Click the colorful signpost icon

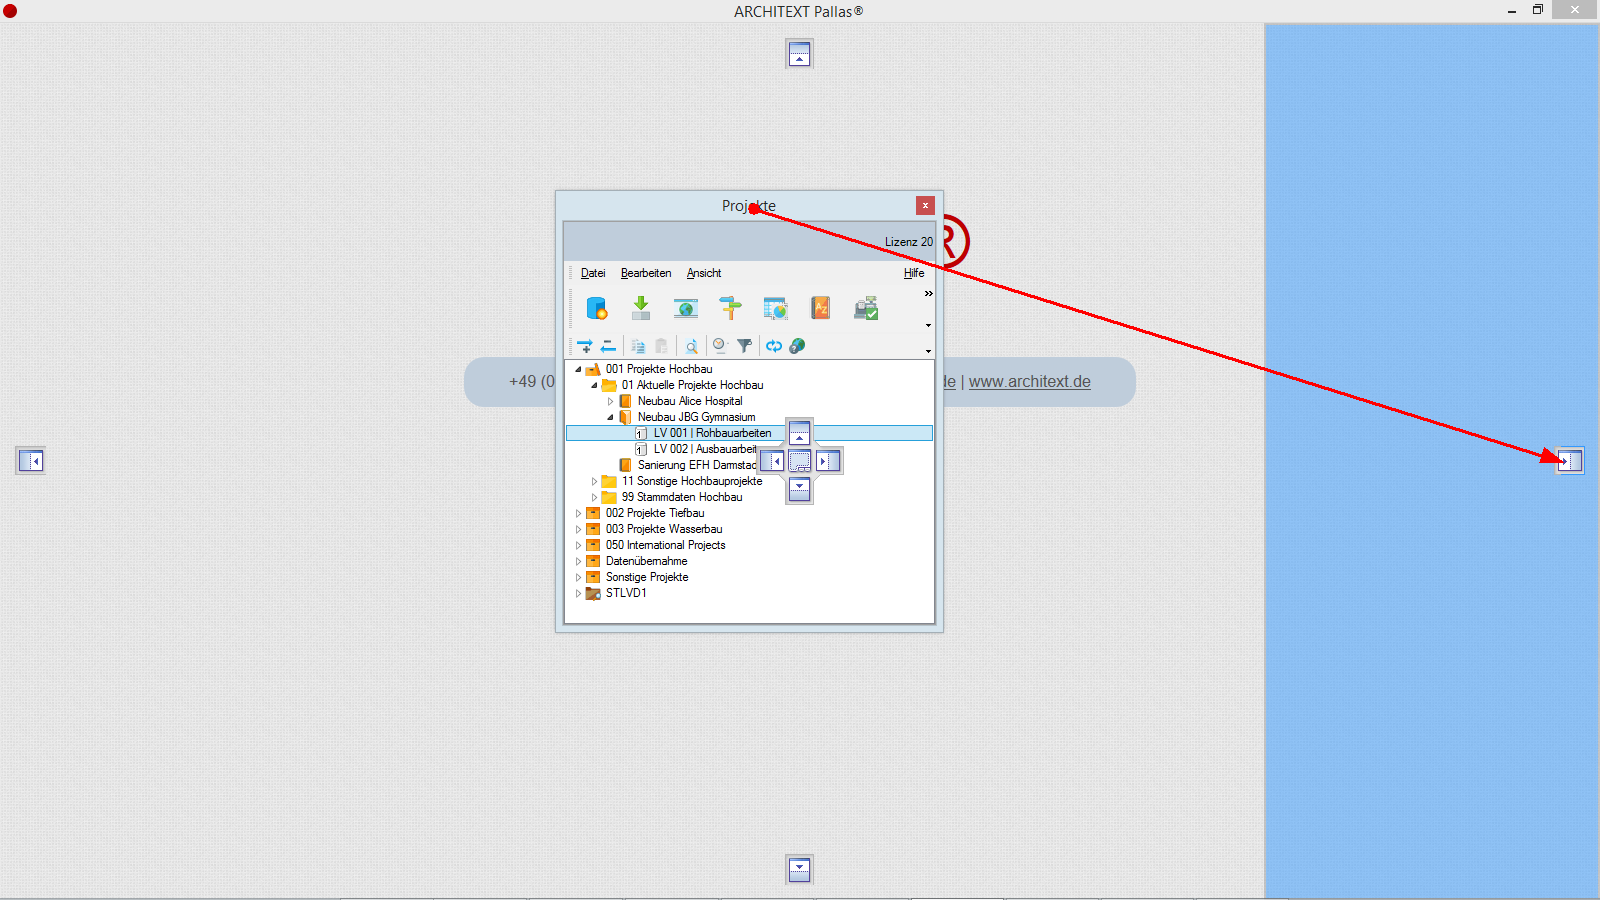(731, 308)
